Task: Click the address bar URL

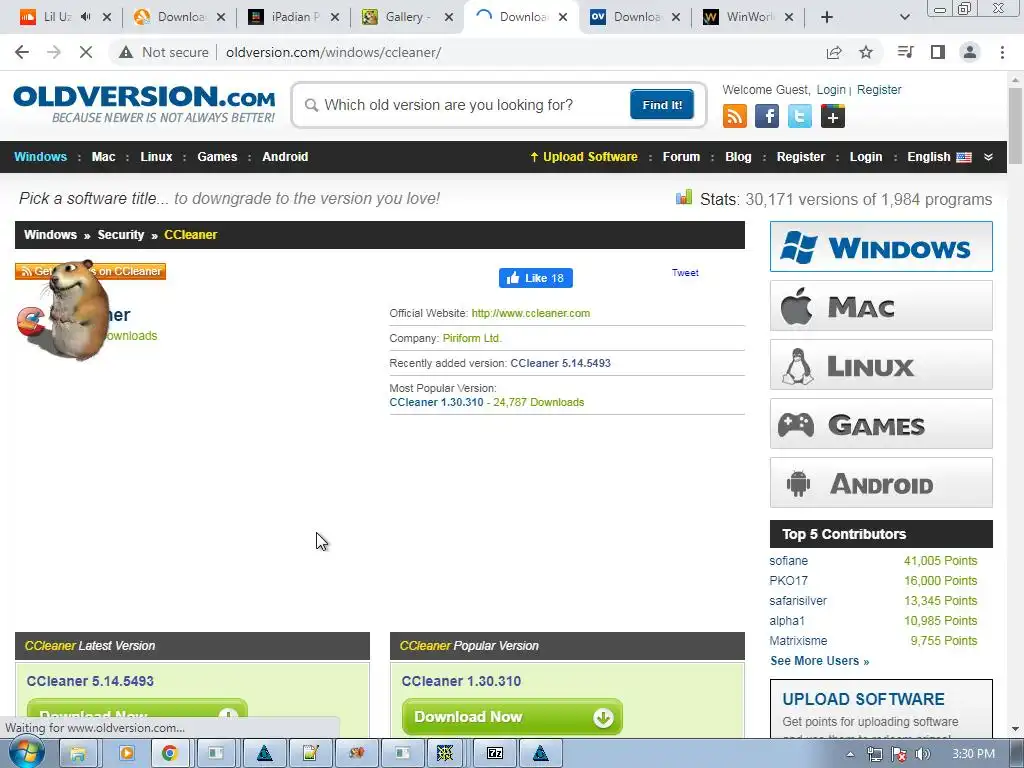Action: coord(333,52)
